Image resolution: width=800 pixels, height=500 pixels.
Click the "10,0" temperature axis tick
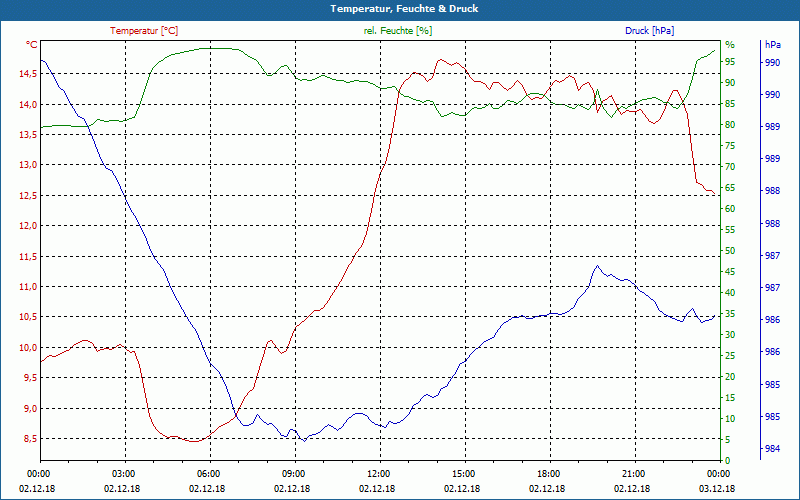pyautogui.click(x=28, y=348)
